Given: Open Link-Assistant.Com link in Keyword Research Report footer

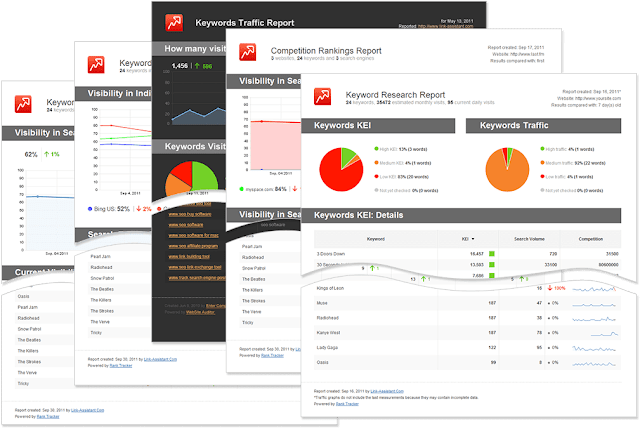Looking at the screenshot, I should (x=387, y=391).
